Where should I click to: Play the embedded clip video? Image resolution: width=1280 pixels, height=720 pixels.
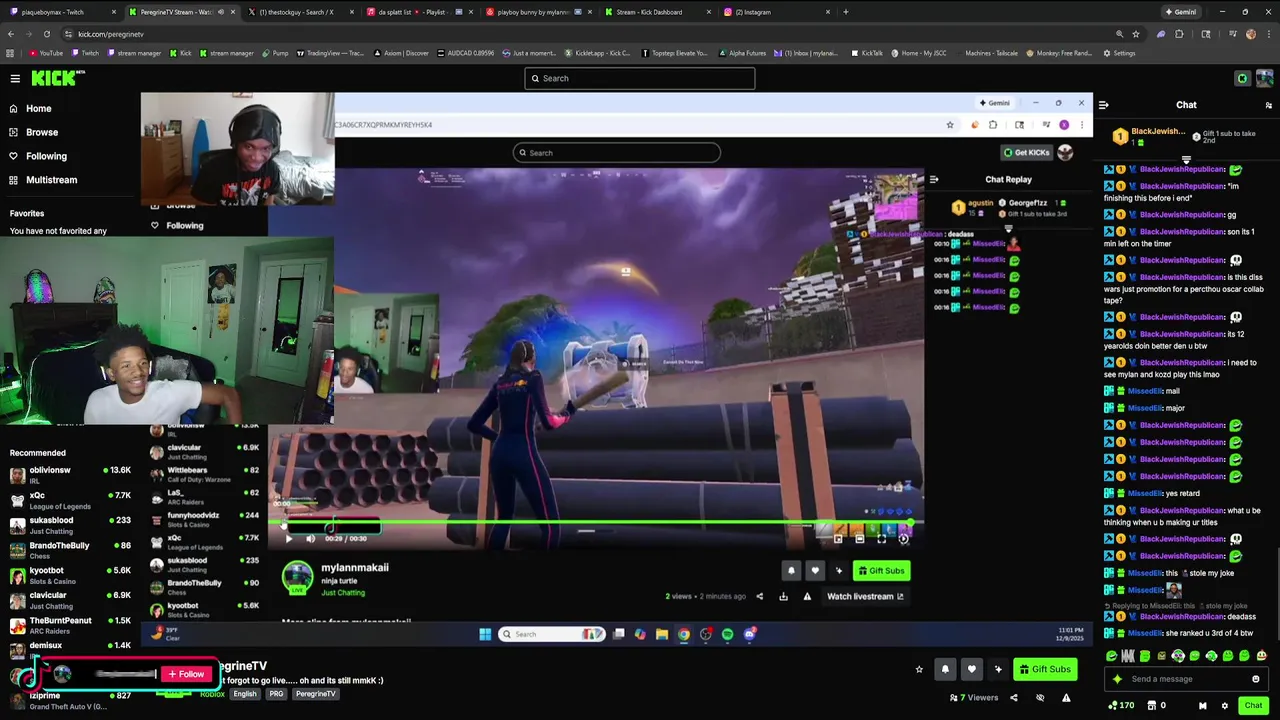click(x=289, y=538)
